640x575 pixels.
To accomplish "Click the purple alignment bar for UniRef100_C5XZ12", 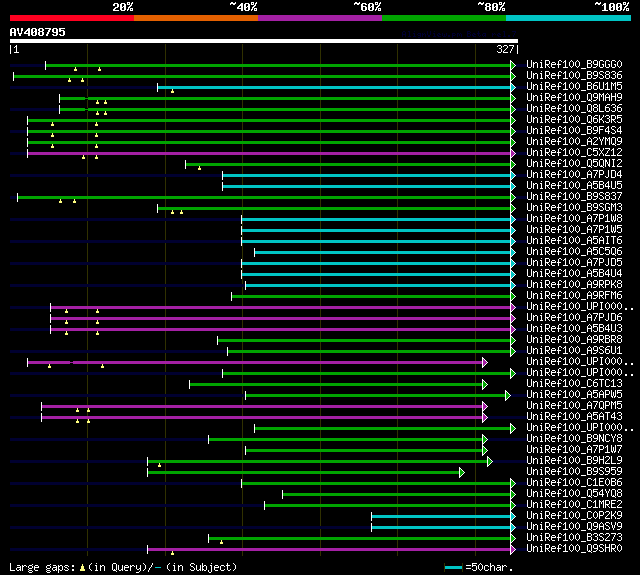I will (269, 153).
